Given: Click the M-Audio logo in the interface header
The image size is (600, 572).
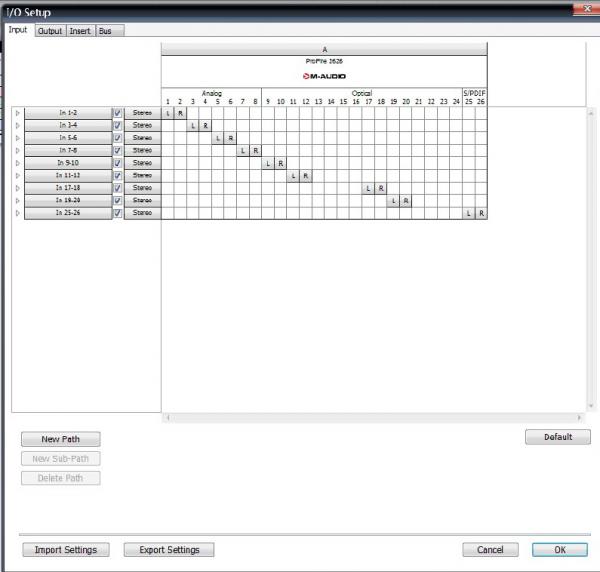Looking at the screenshot, I should [324, 75].
